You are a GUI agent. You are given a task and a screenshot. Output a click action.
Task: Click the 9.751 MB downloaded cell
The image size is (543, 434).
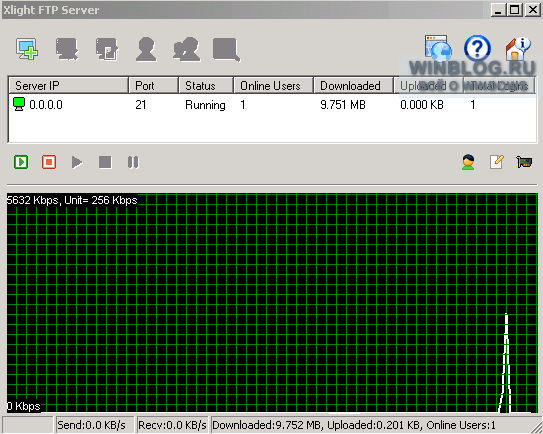click(343, 105)
